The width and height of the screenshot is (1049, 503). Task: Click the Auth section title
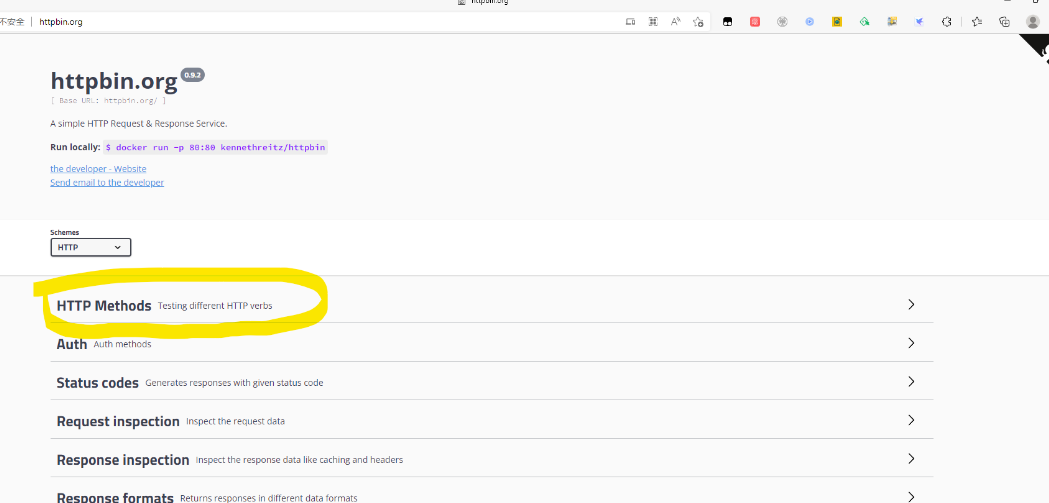pyautogui.click(x=72, y=344)
